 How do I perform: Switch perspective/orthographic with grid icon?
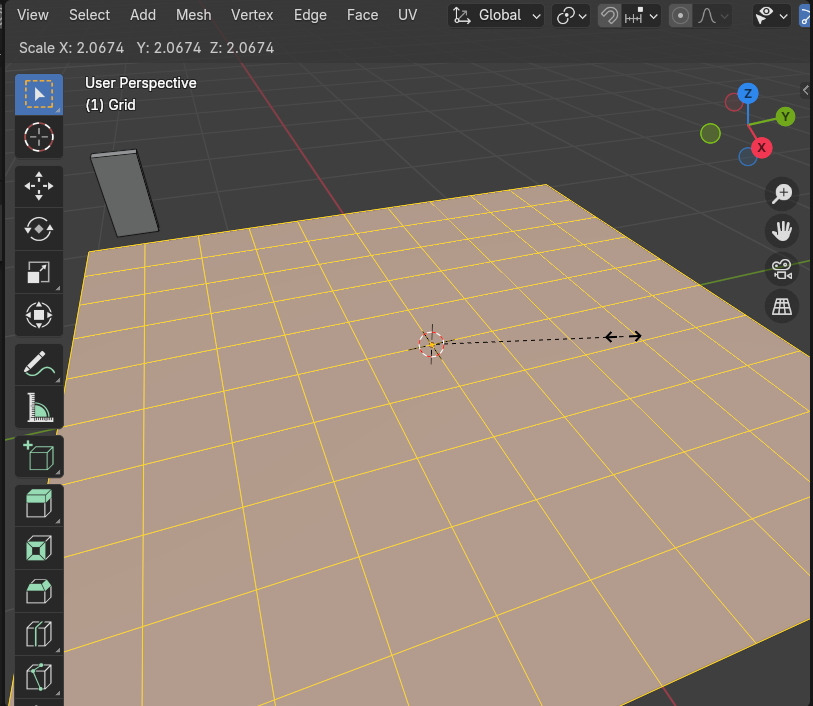(782, 307)
